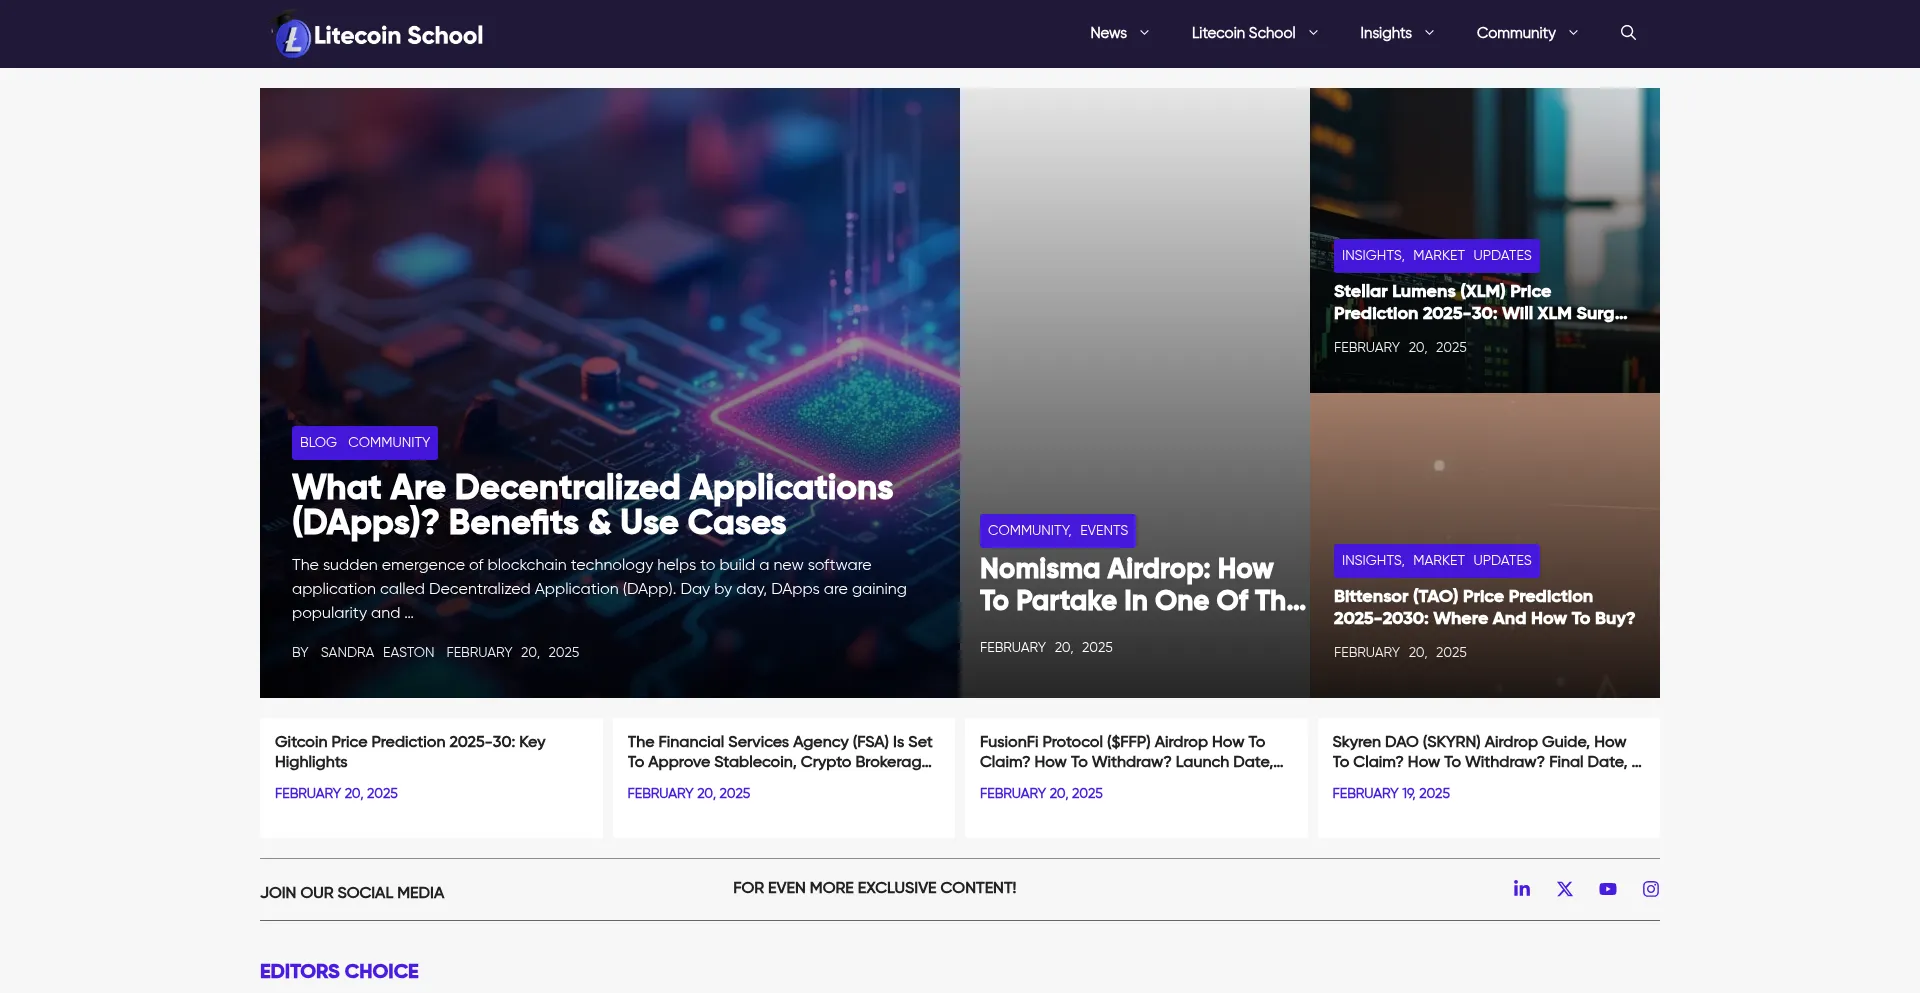Screen dimensions: 1920x993
Task: Open the search magnifier icon
Action: click(x=1628, y=33)
